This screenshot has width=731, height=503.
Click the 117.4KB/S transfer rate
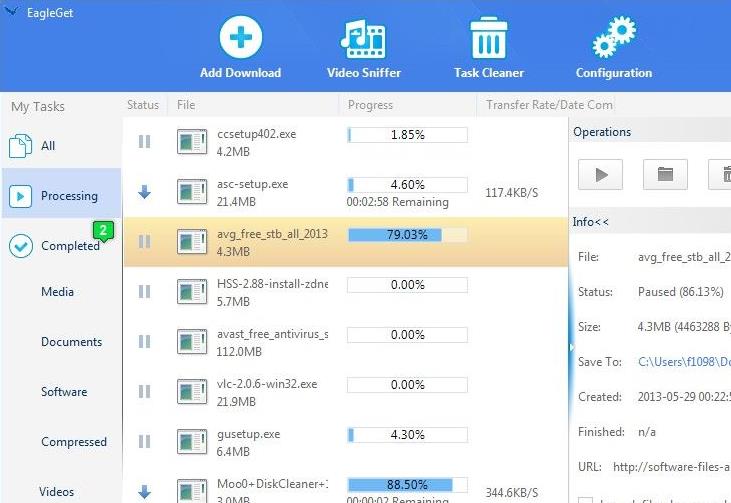pyautogui.click(x=512, y=193)
